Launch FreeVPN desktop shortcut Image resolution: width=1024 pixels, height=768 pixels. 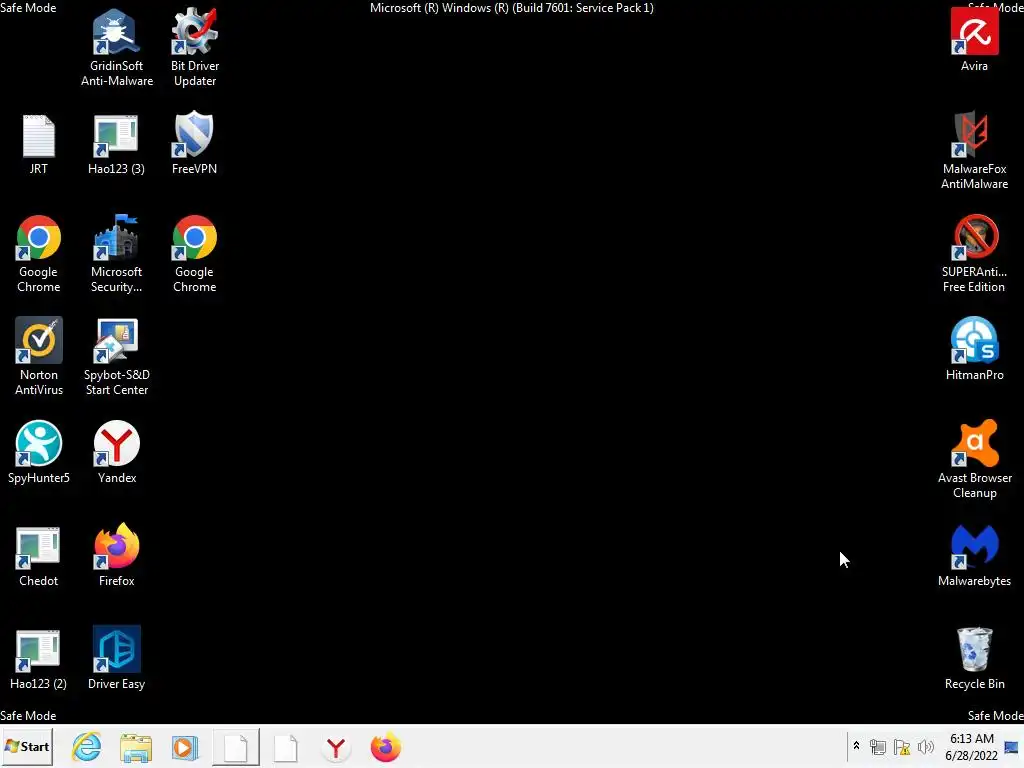[195, 143]
